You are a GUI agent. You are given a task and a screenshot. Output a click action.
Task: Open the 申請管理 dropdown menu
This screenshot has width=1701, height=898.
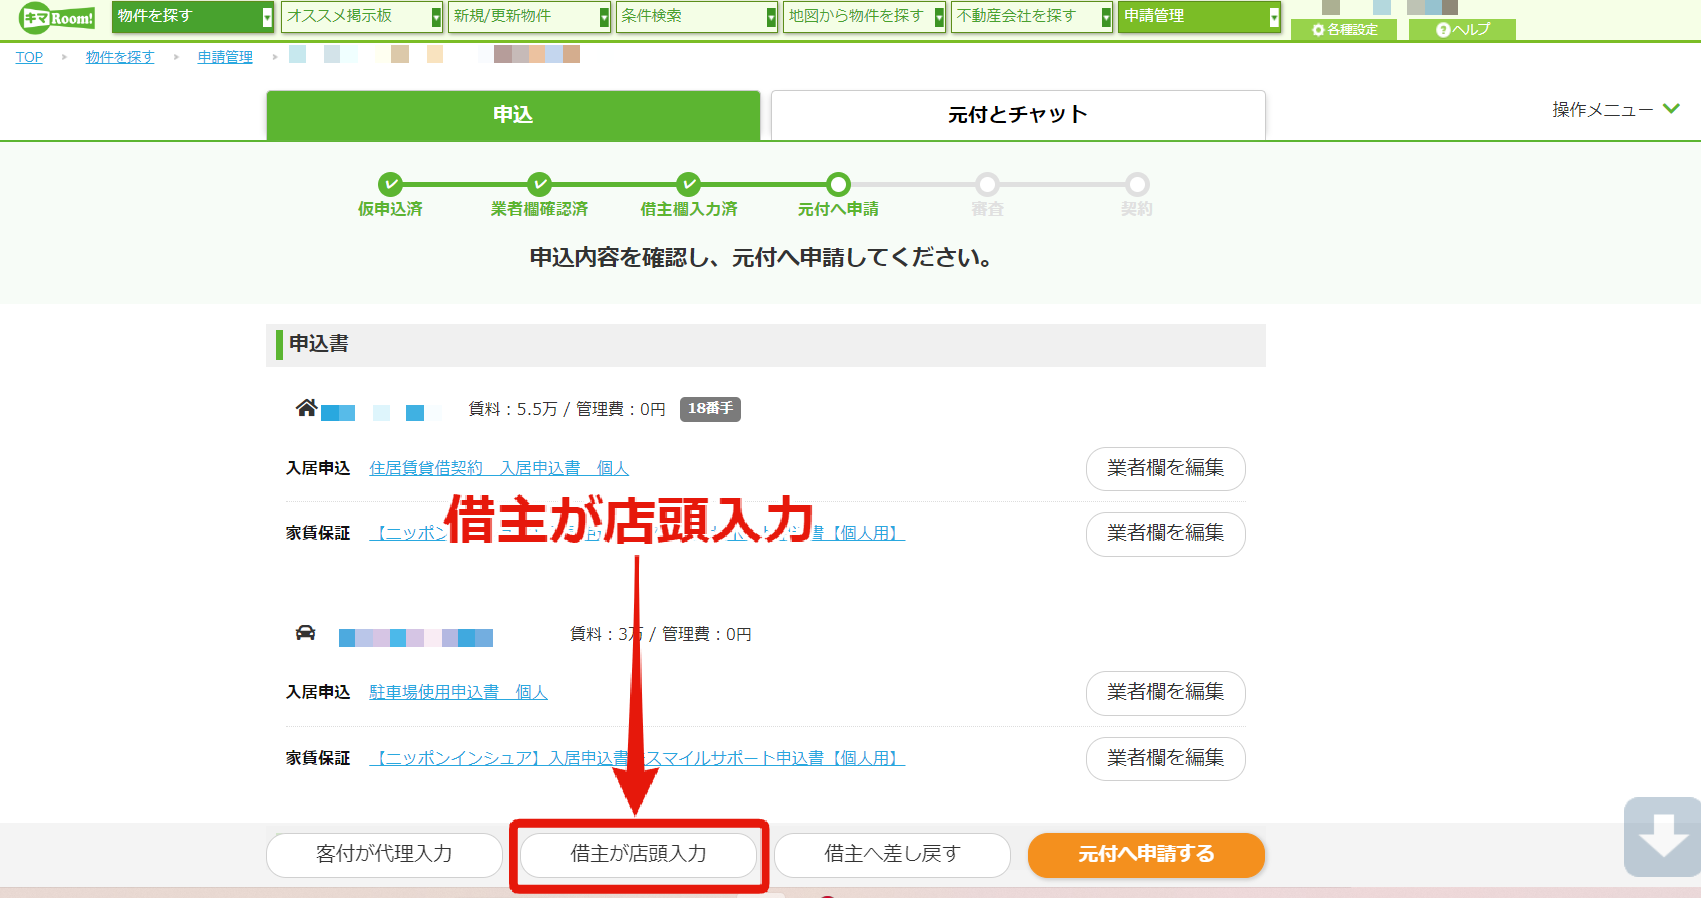(1199, 17)
